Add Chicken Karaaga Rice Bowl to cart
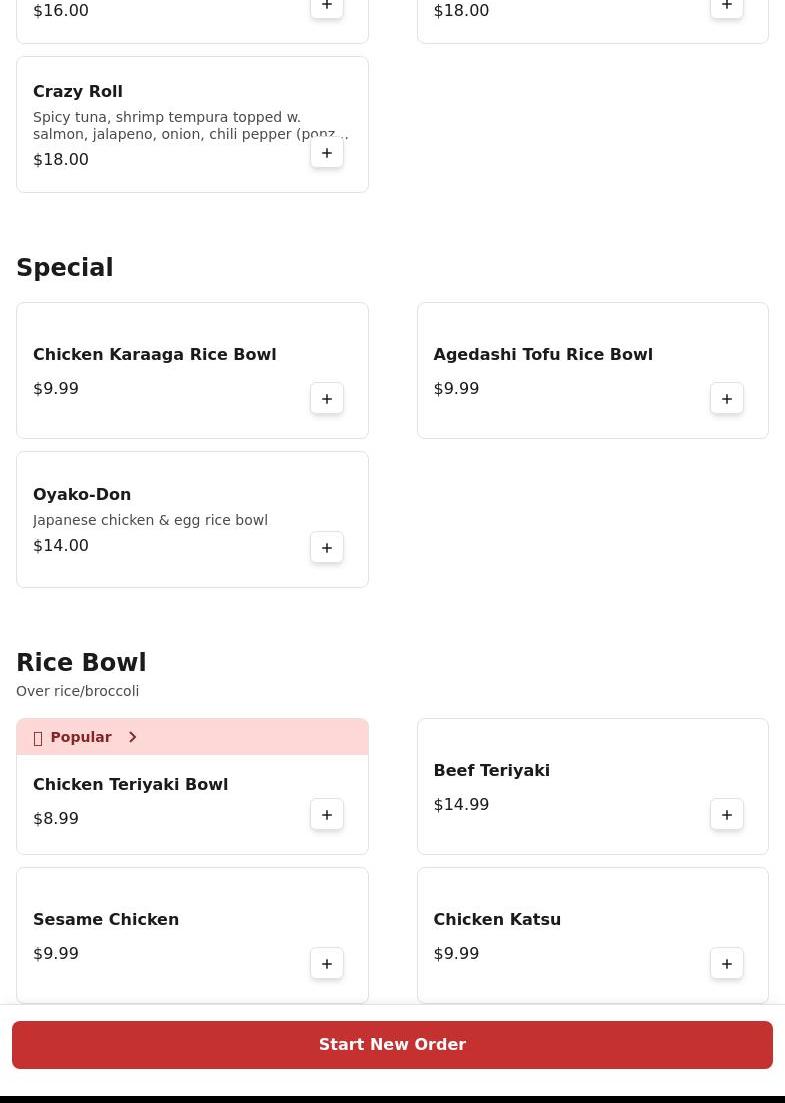The width and height of the screenshot is (785, 1103). [327, 399]
